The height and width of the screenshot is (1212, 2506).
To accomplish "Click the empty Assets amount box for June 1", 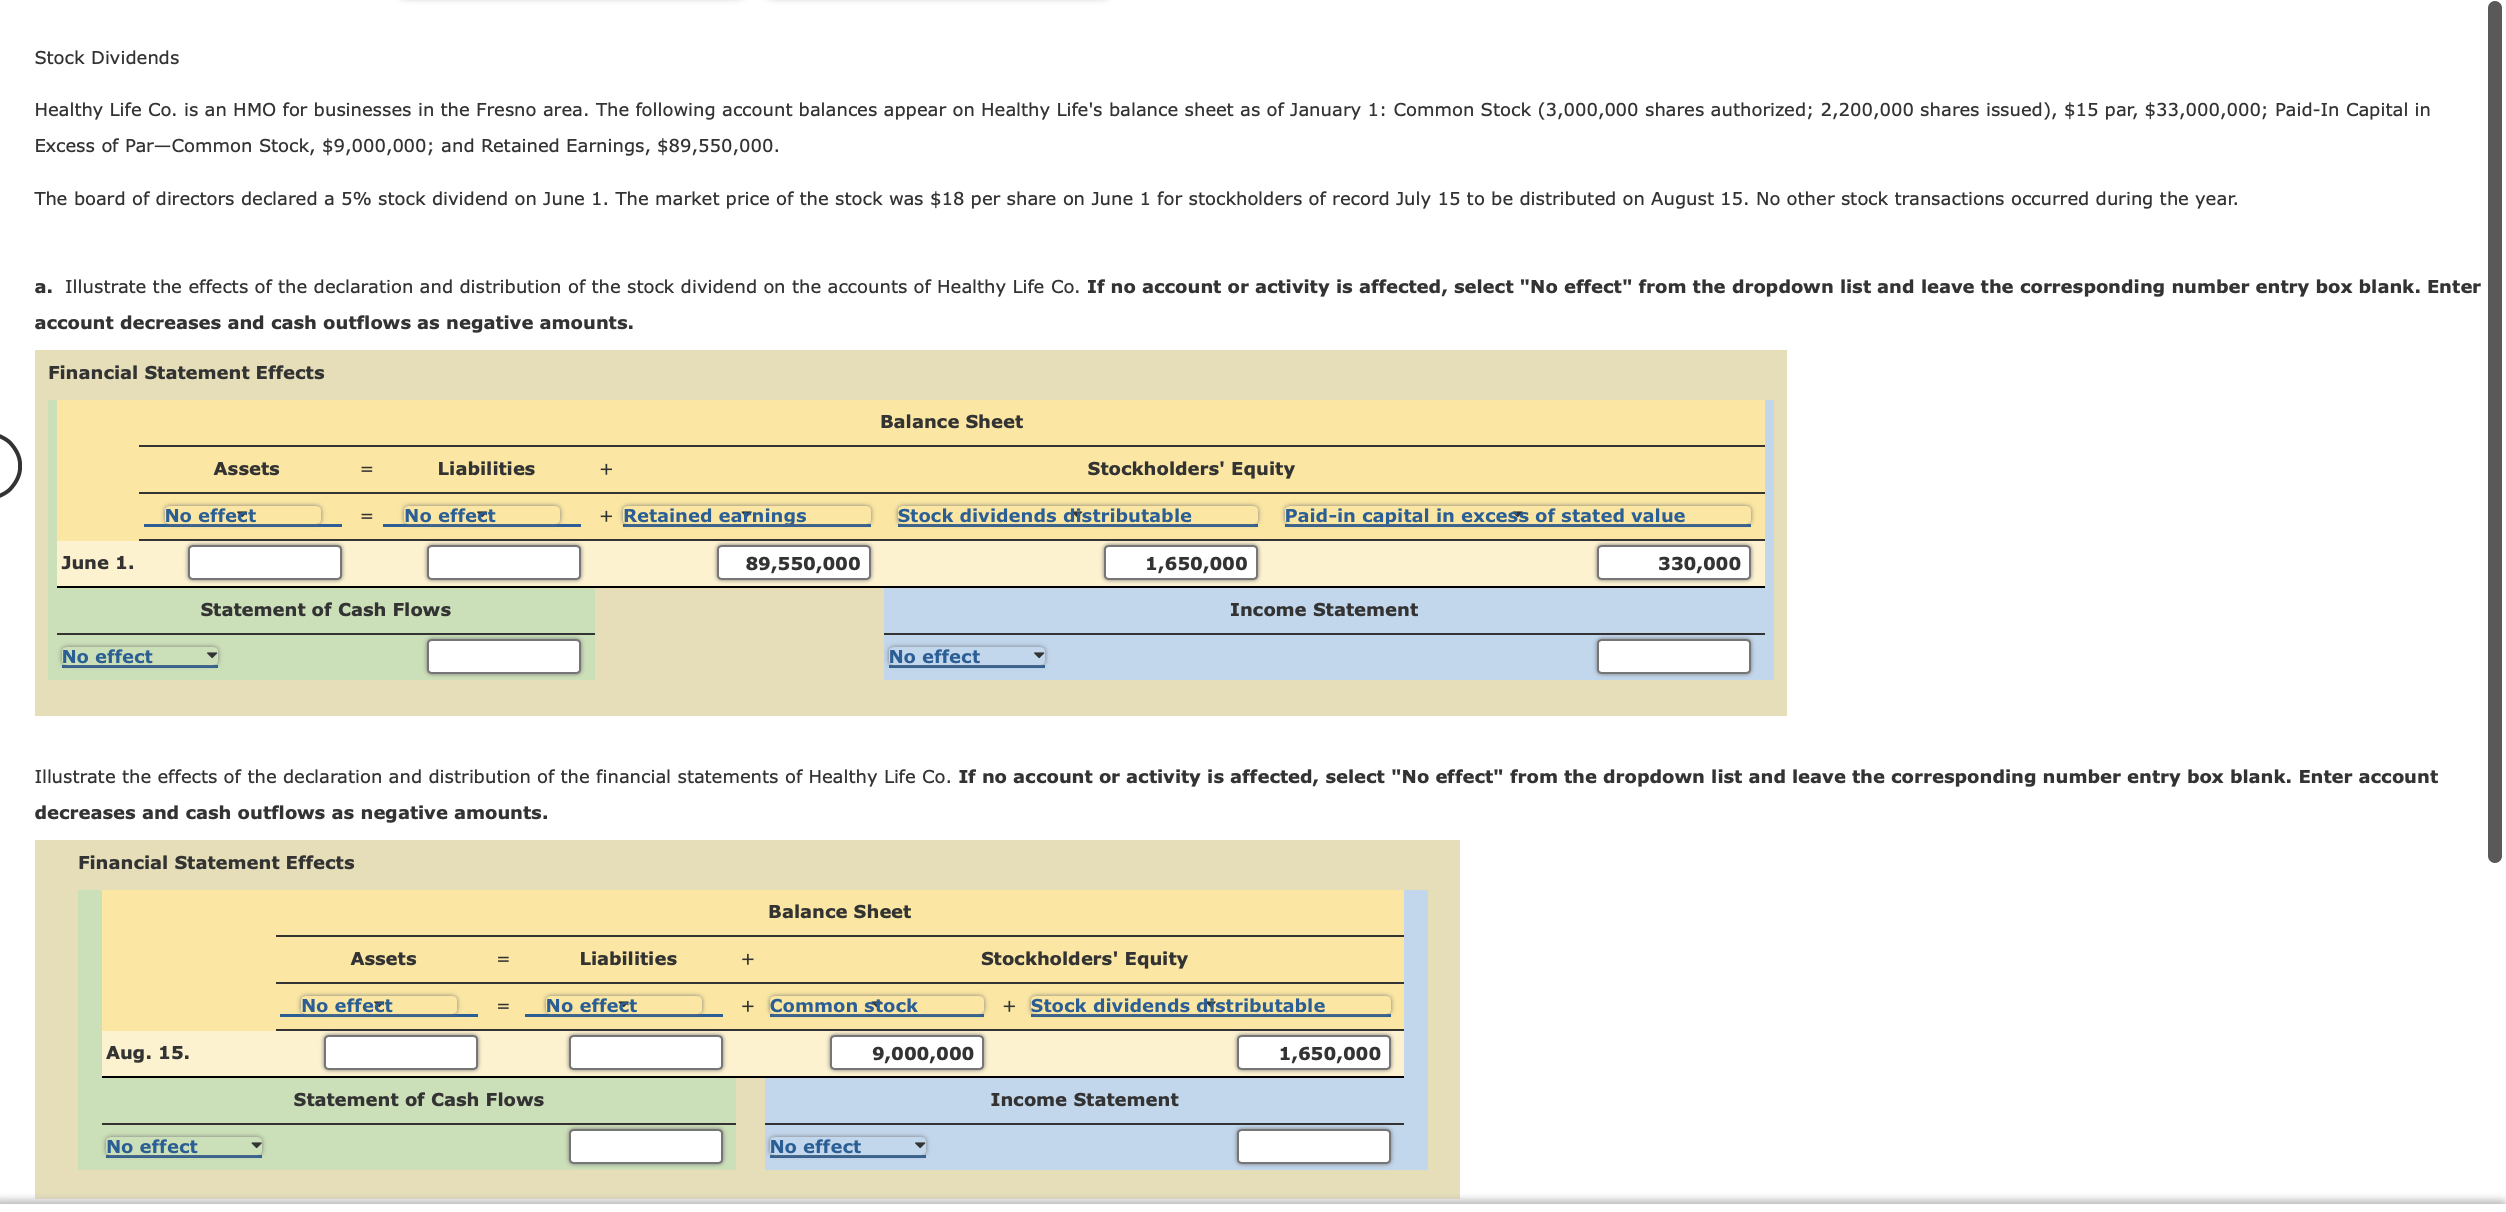I will [263, 562].
